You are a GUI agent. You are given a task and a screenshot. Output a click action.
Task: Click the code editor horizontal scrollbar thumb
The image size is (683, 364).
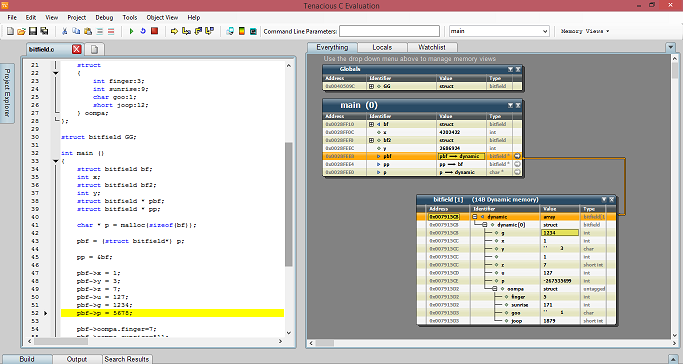61,341
